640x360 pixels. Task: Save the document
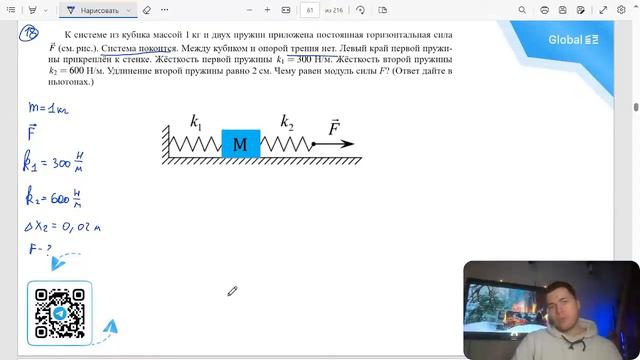pyautogui.click(x=562, y=10)
